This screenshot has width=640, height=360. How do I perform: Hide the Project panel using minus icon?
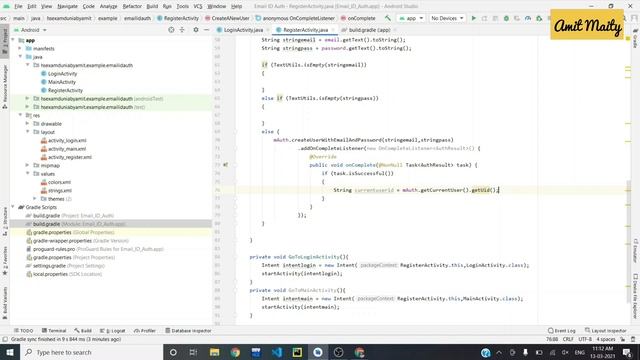pos(207,30)
